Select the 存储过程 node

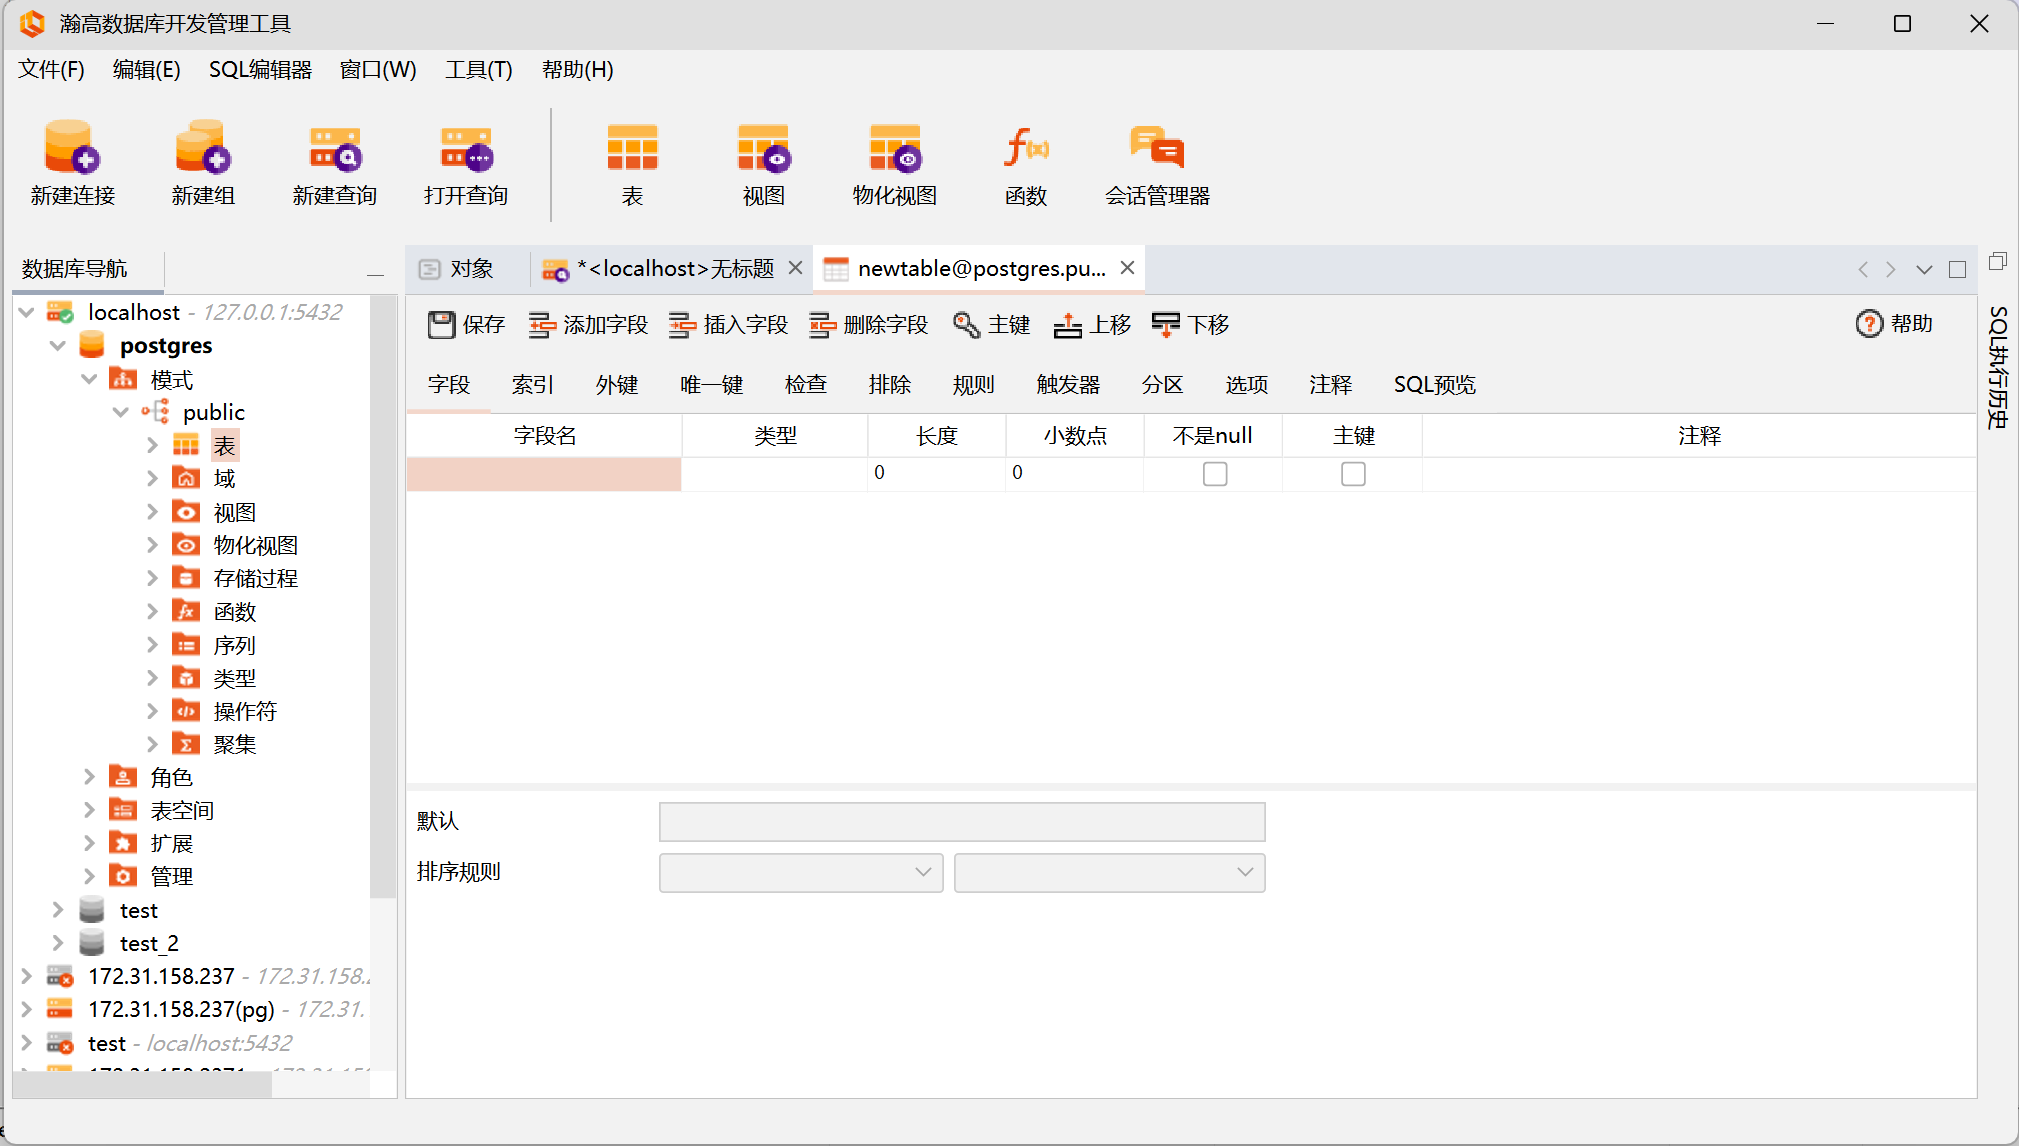pyautogui.click(x=256, y=579)
